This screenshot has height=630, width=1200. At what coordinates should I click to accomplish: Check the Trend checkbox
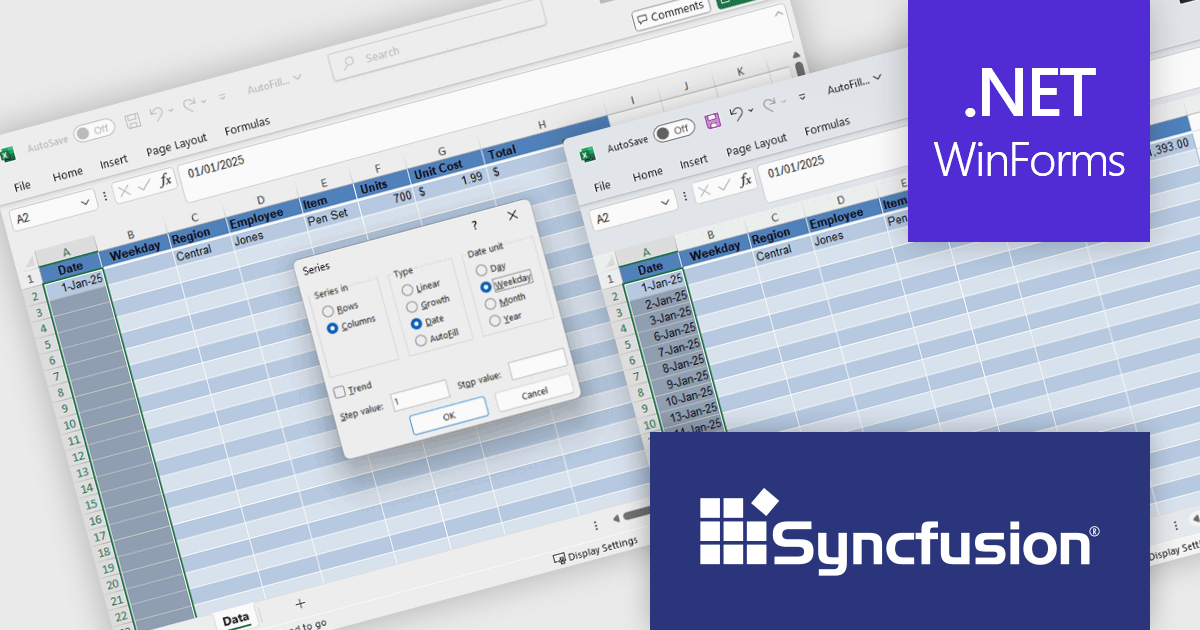[x=339, y=391]
